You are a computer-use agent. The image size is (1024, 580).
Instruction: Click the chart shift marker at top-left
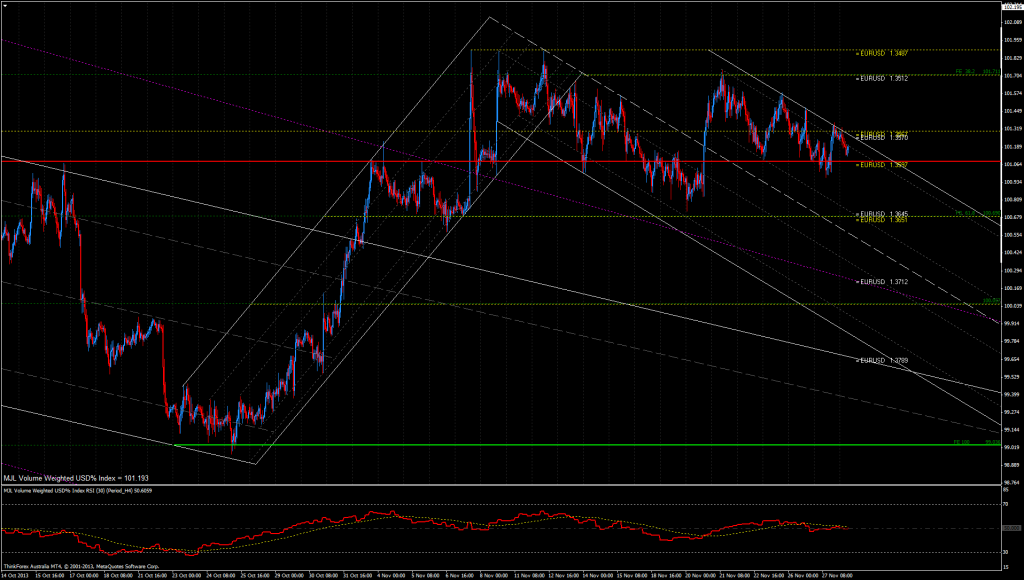click(x=5, y=5)
